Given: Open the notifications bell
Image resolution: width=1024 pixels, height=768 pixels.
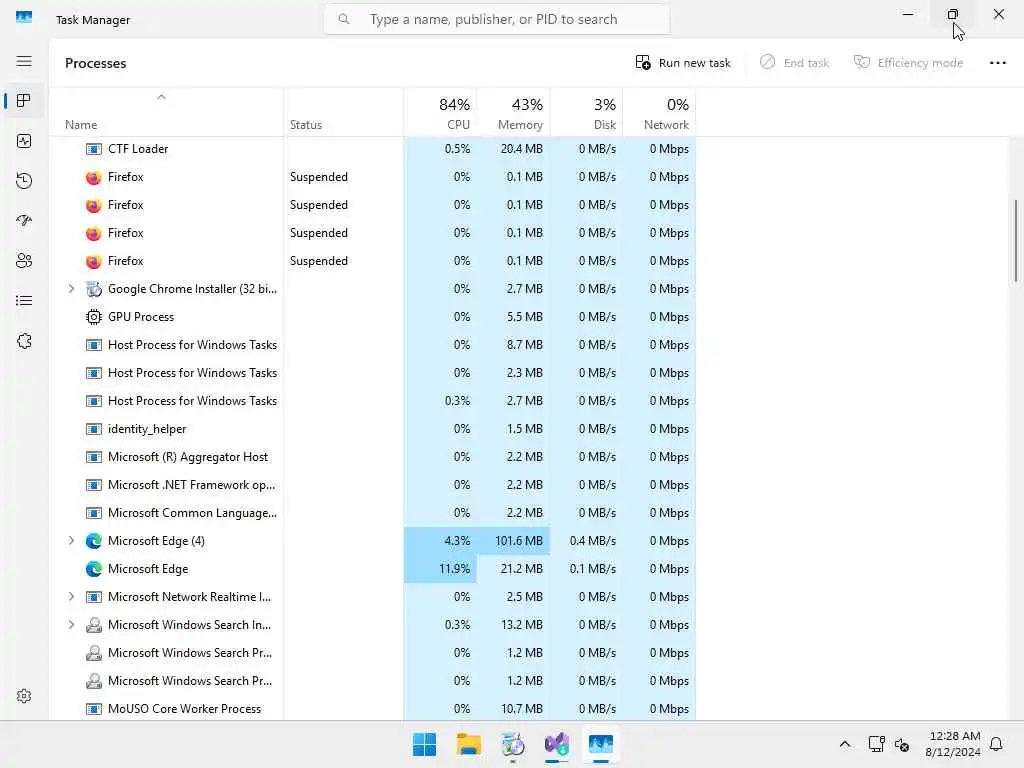Looking at the screenshot, I should pos(996,744).
